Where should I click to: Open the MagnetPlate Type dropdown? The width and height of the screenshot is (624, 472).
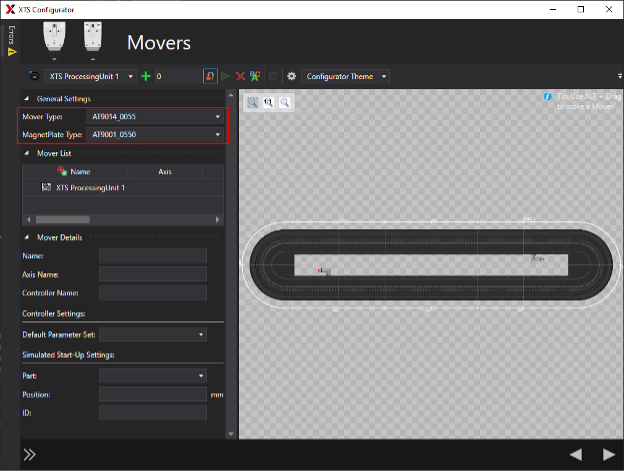154,135
